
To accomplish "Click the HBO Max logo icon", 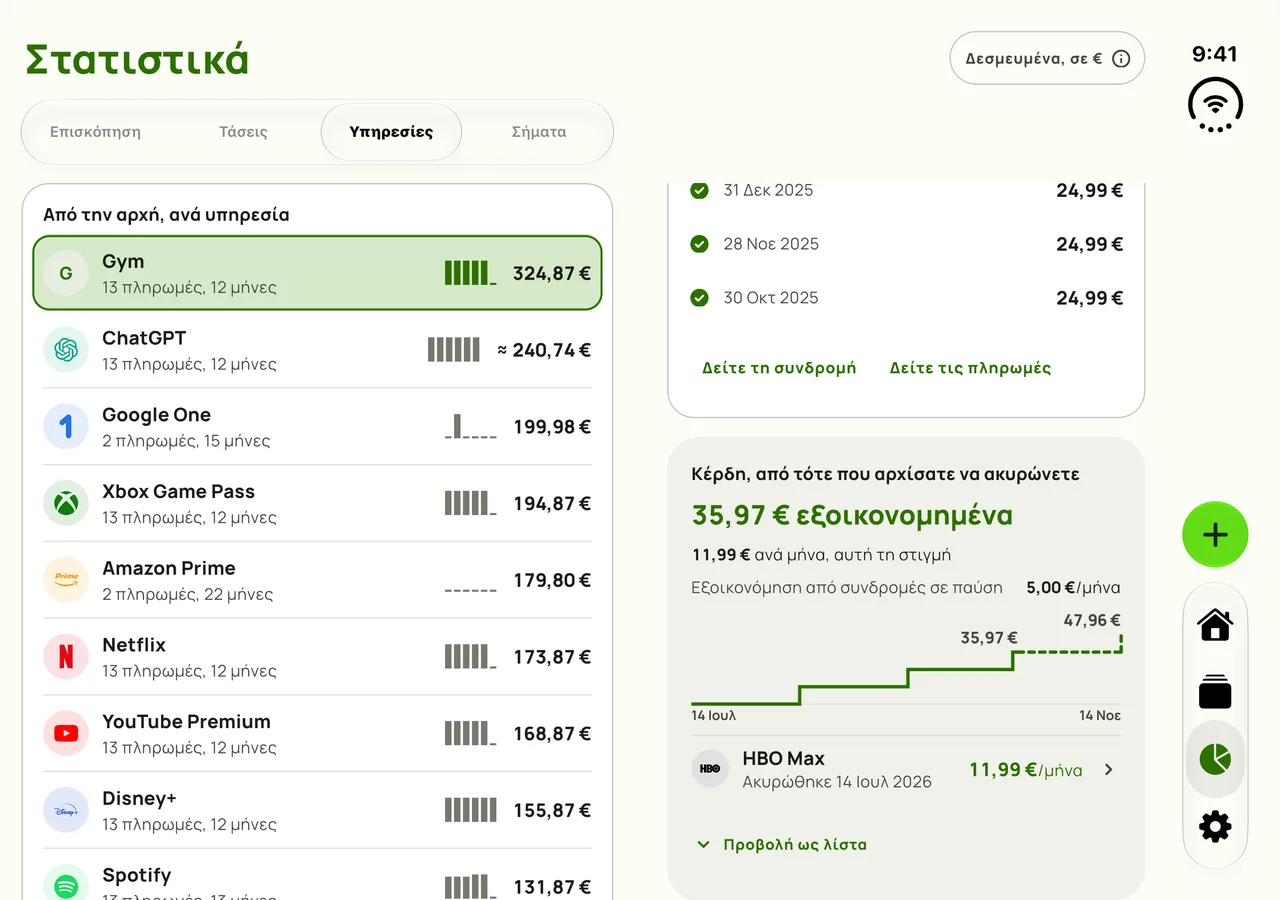I will click(x=710, y=769).
